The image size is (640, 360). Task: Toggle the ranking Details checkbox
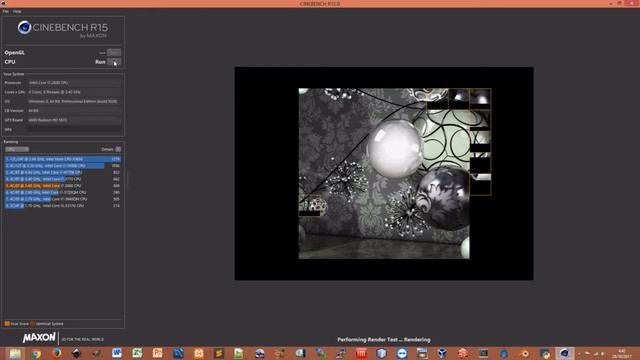tap(118, 149)
